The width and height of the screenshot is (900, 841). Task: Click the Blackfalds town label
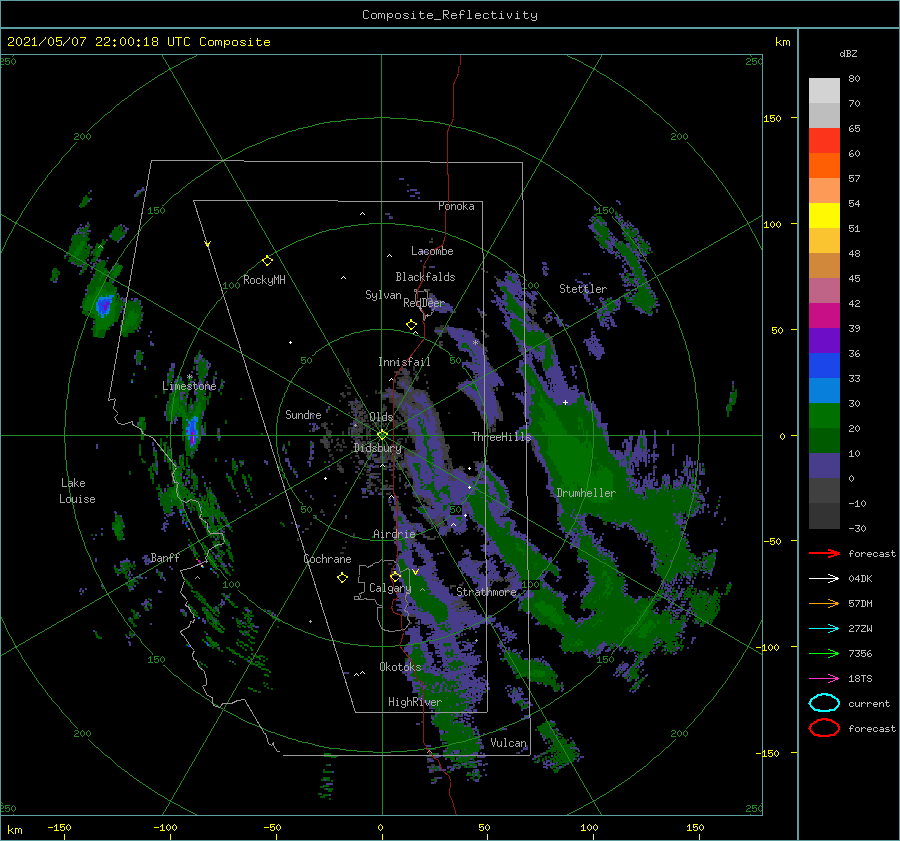pyautogui.click(x=425, y=277)
